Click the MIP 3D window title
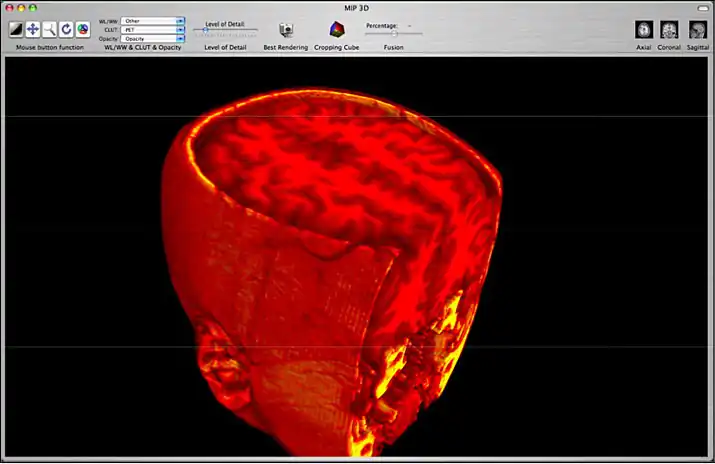715x464 pixels. pos(356,7)
